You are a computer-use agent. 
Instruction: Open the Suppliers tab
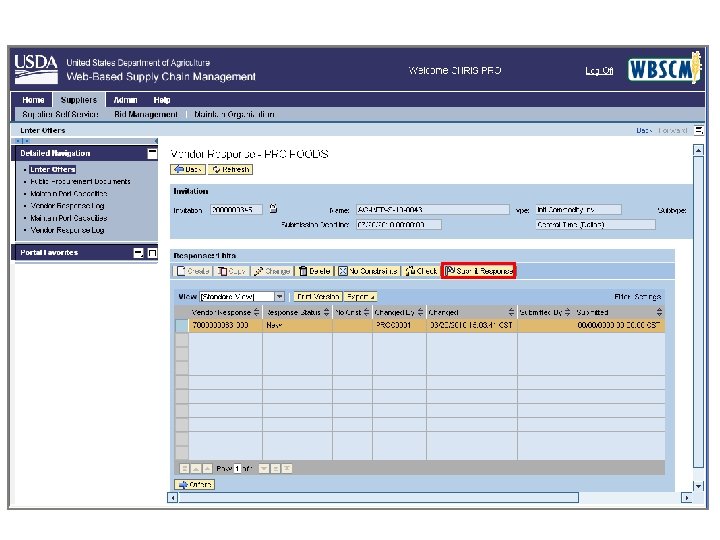(79, 100)
